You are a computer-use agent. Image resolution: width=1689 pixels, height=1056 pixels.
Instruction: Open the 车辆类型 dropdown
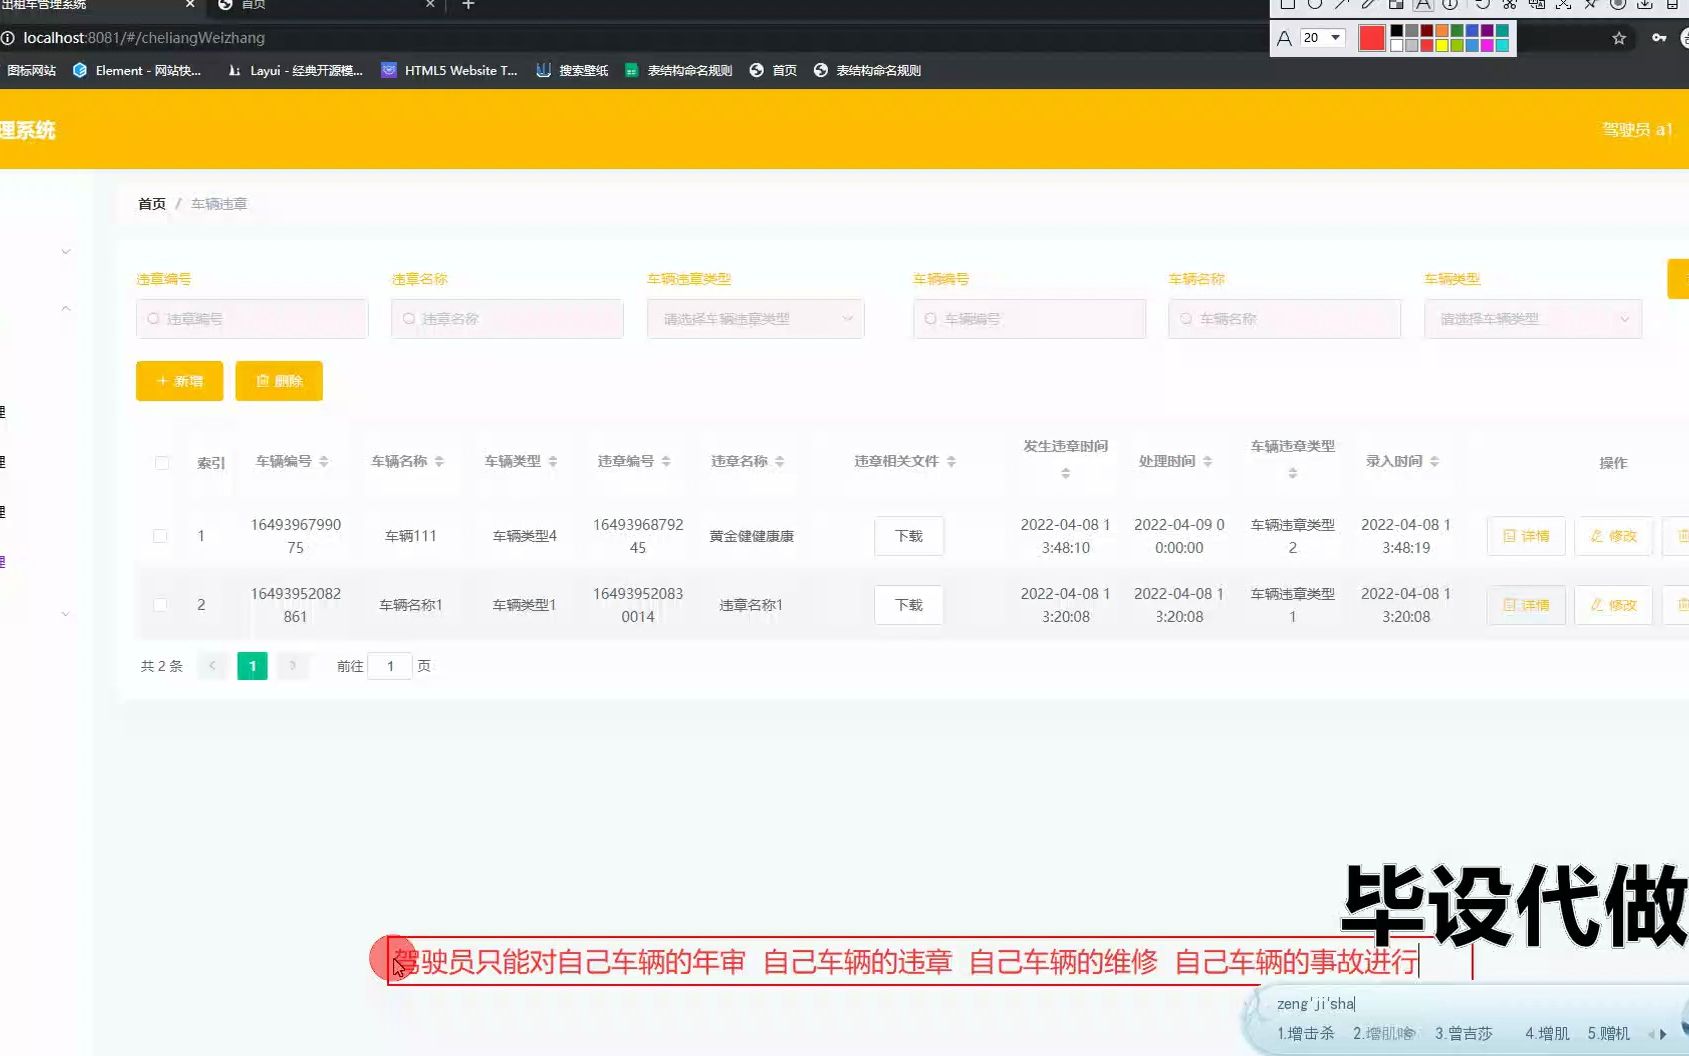[1531, 319]
